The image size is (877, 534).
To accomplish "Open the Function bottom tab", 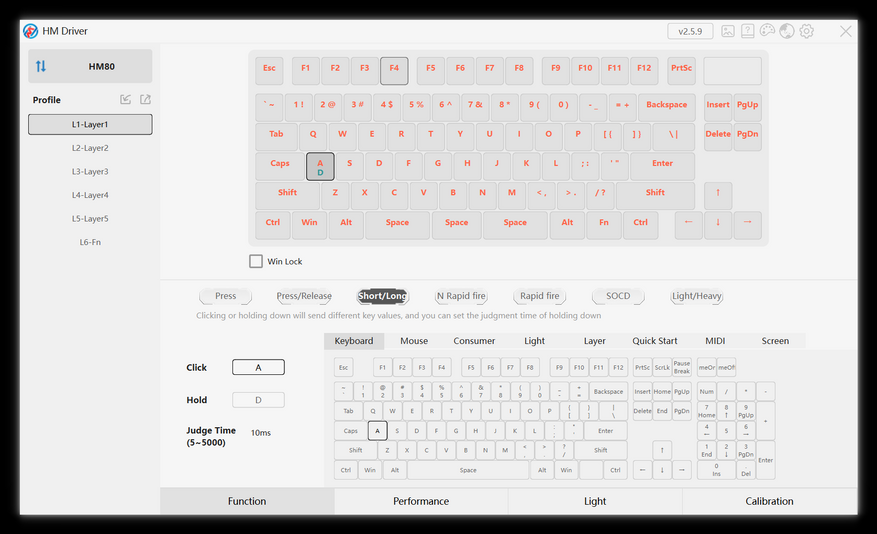I will coord(247,501).
